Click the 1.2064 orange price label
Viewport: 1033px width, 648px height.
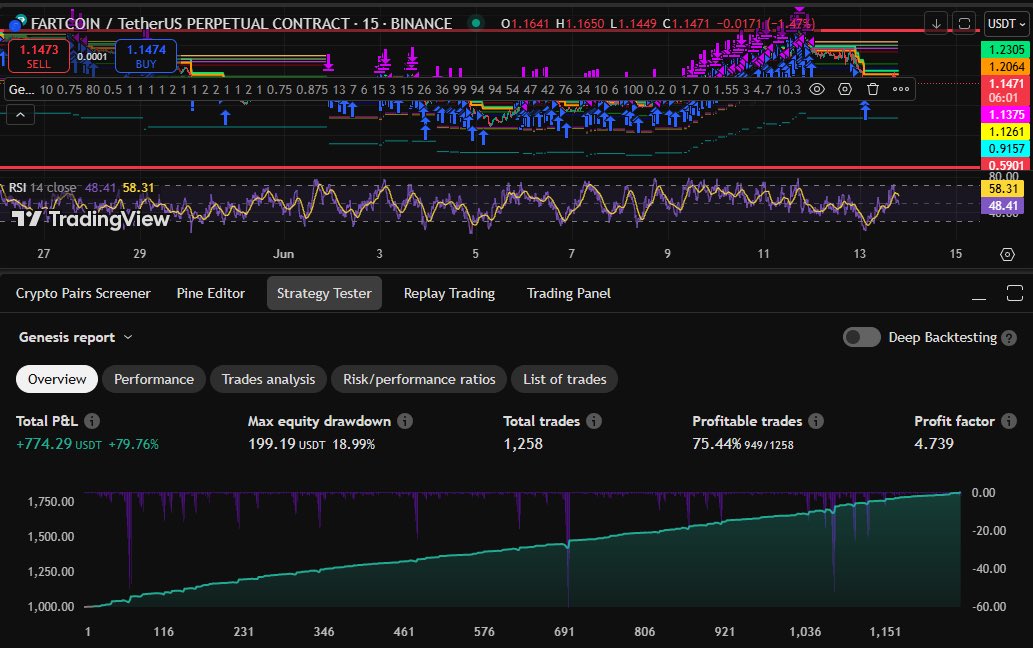click(1006, 67)
